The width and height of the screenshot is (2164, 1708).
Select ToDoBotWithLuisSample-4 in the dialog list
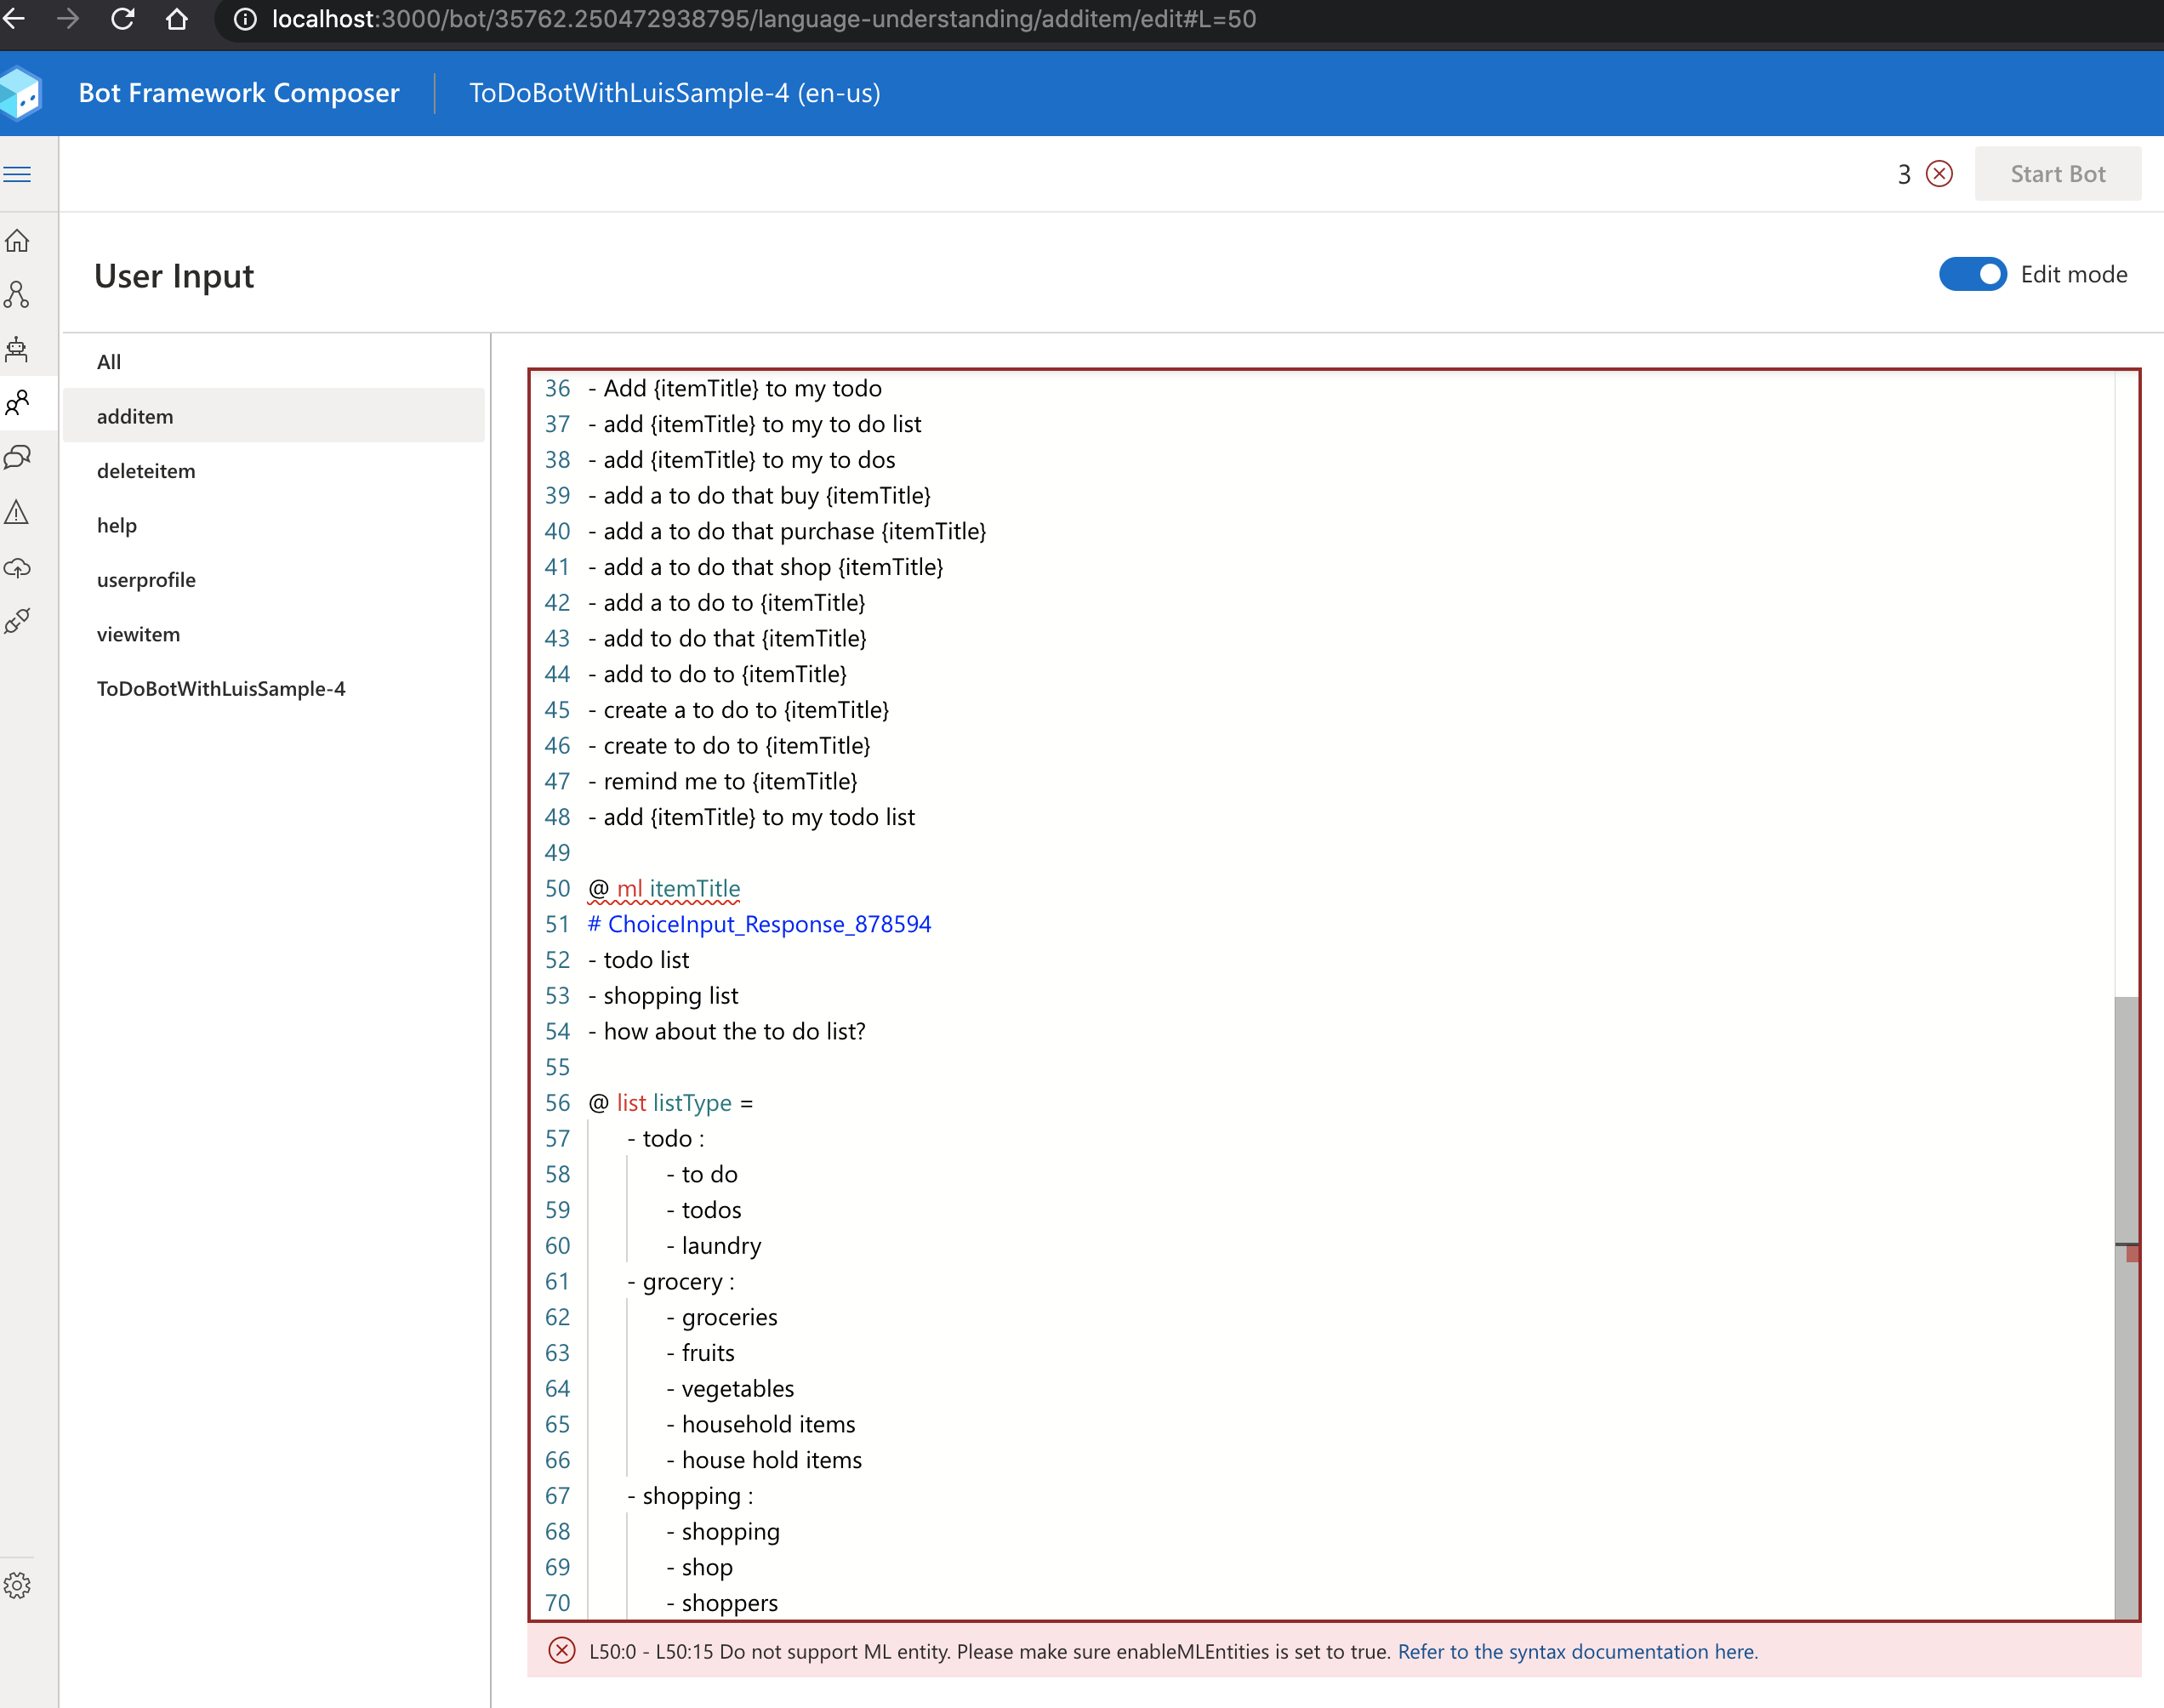(x=221, y=689)
